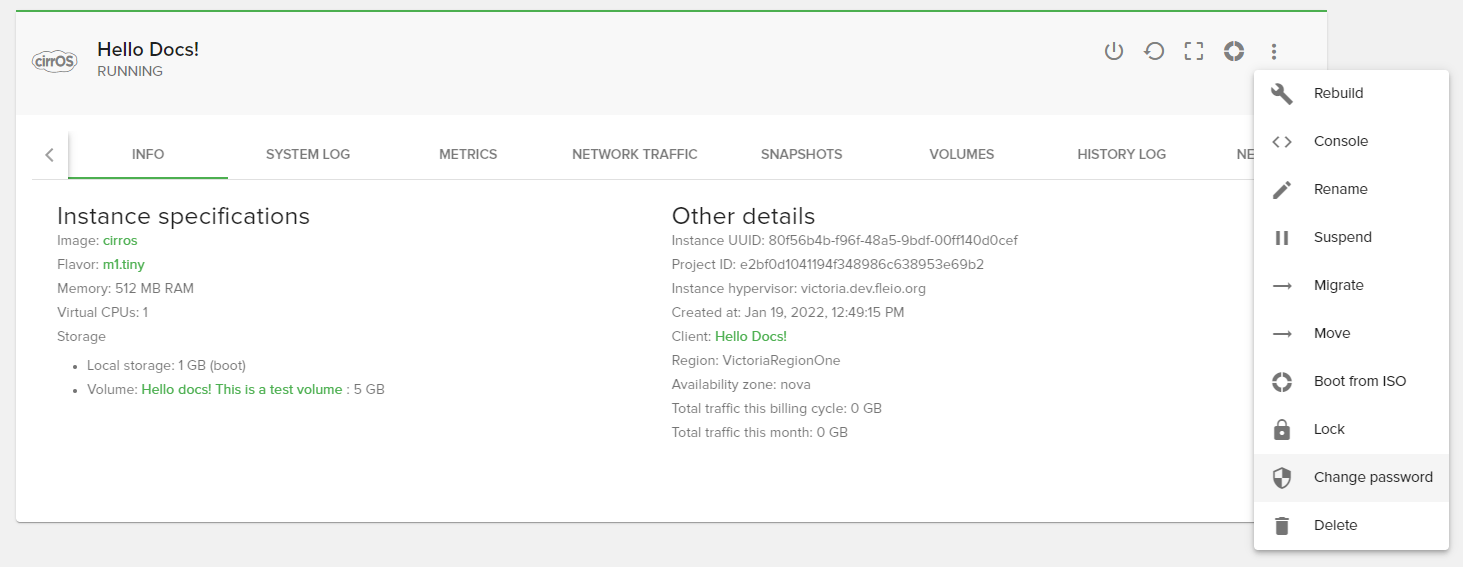Switch to the System Log tab
The height and width of the screenshot is (567, 1463).
[308, 154]
